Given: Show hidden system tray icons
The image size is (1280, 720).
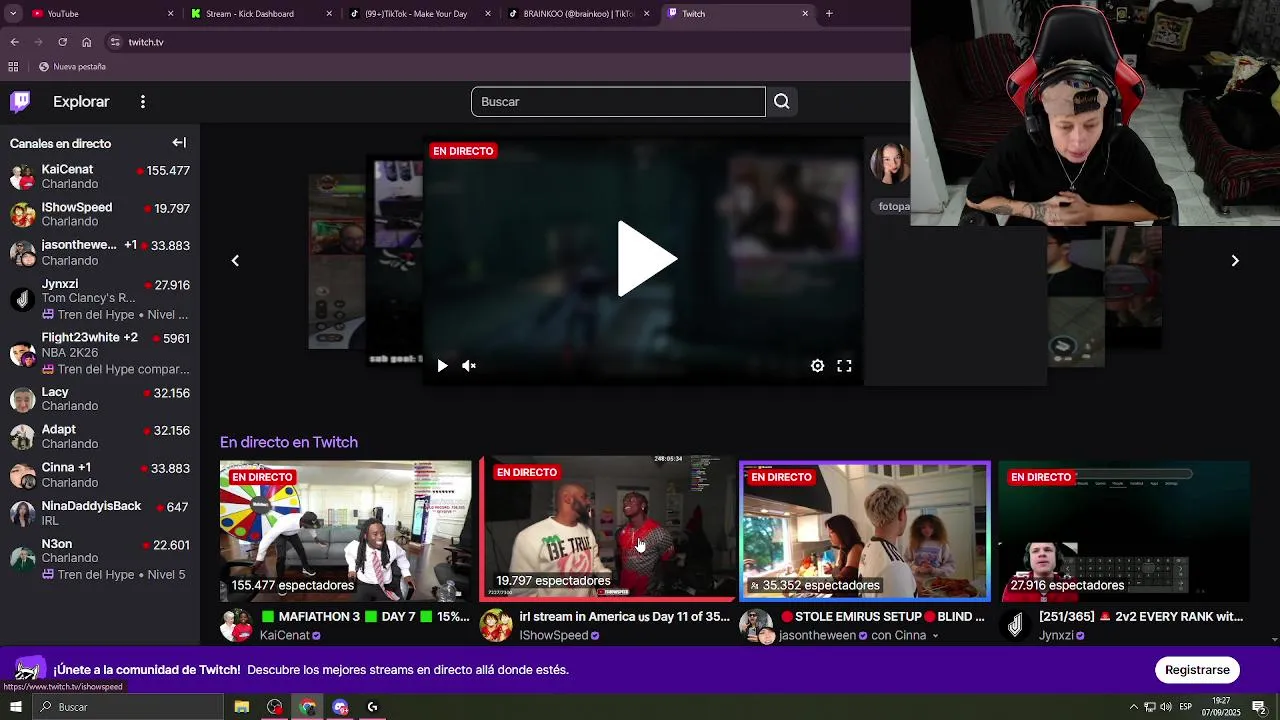Looking at the screenshot, I should [1133, 707].
